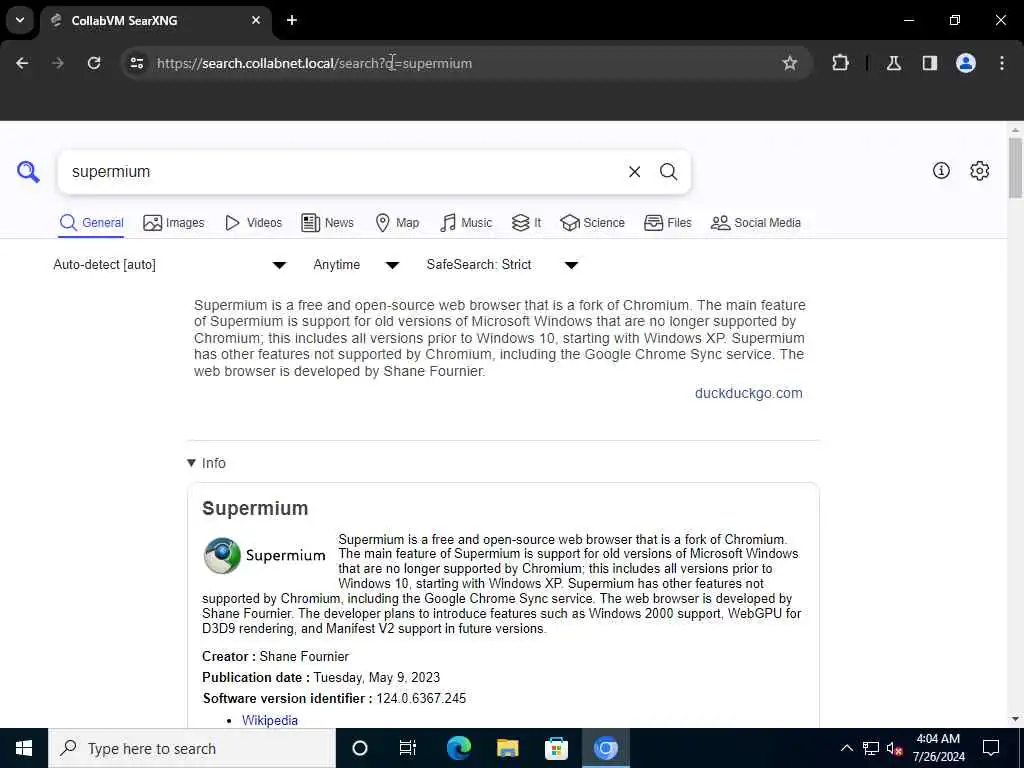Open Task View on the taskbar
The height and width of the screenshot is (768, 1024).
coord(408,748)
